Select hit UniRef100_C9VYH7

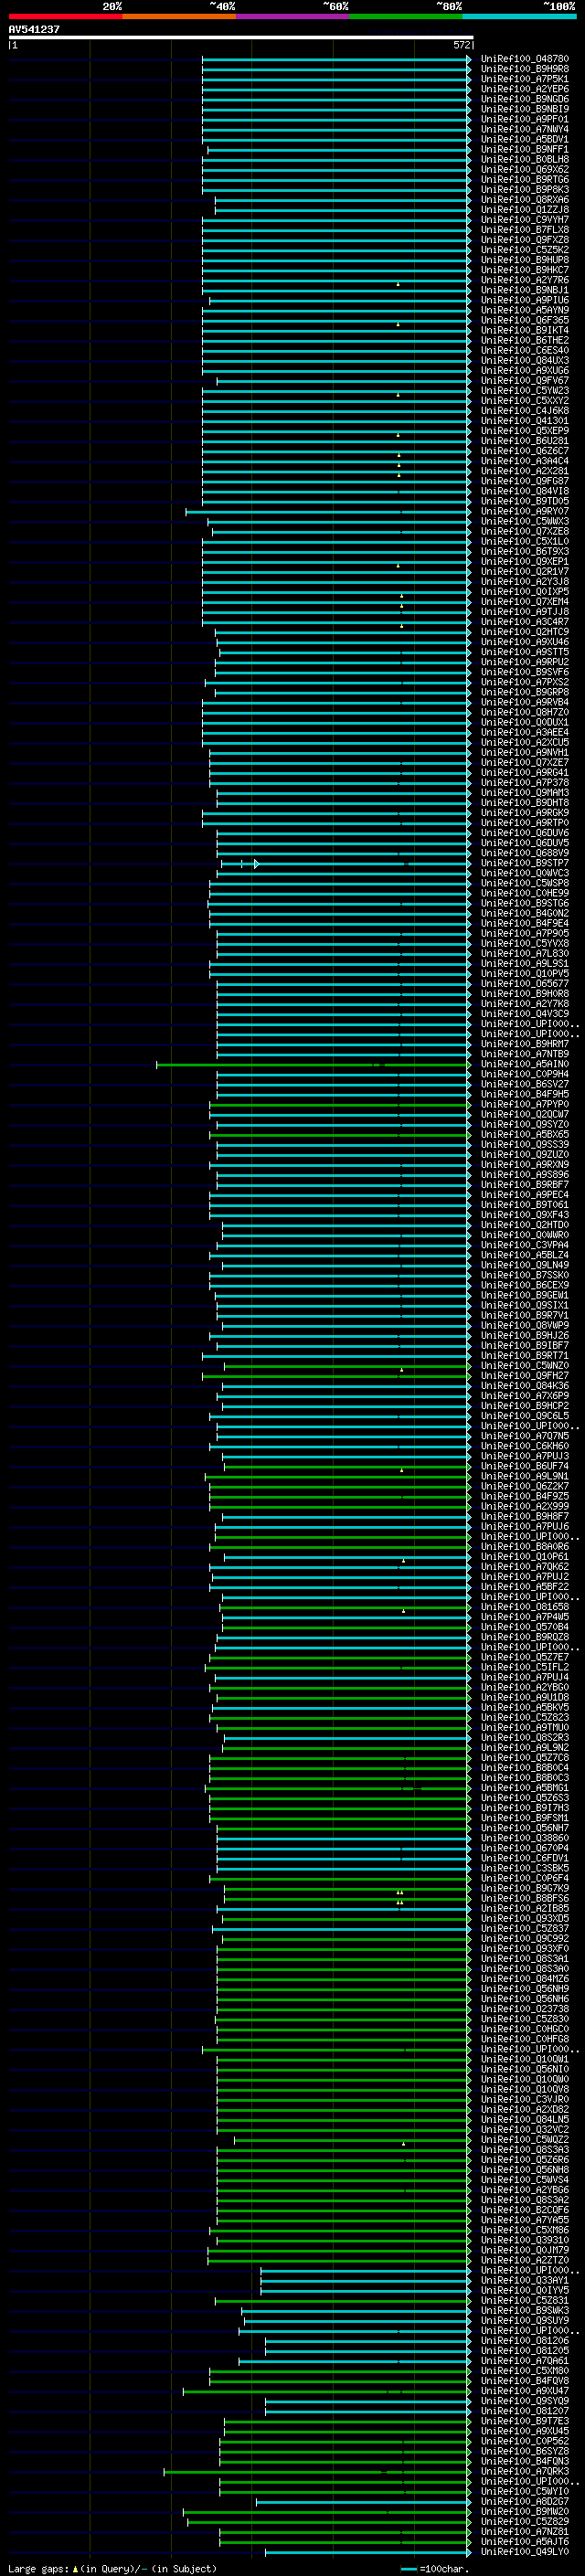525,220
